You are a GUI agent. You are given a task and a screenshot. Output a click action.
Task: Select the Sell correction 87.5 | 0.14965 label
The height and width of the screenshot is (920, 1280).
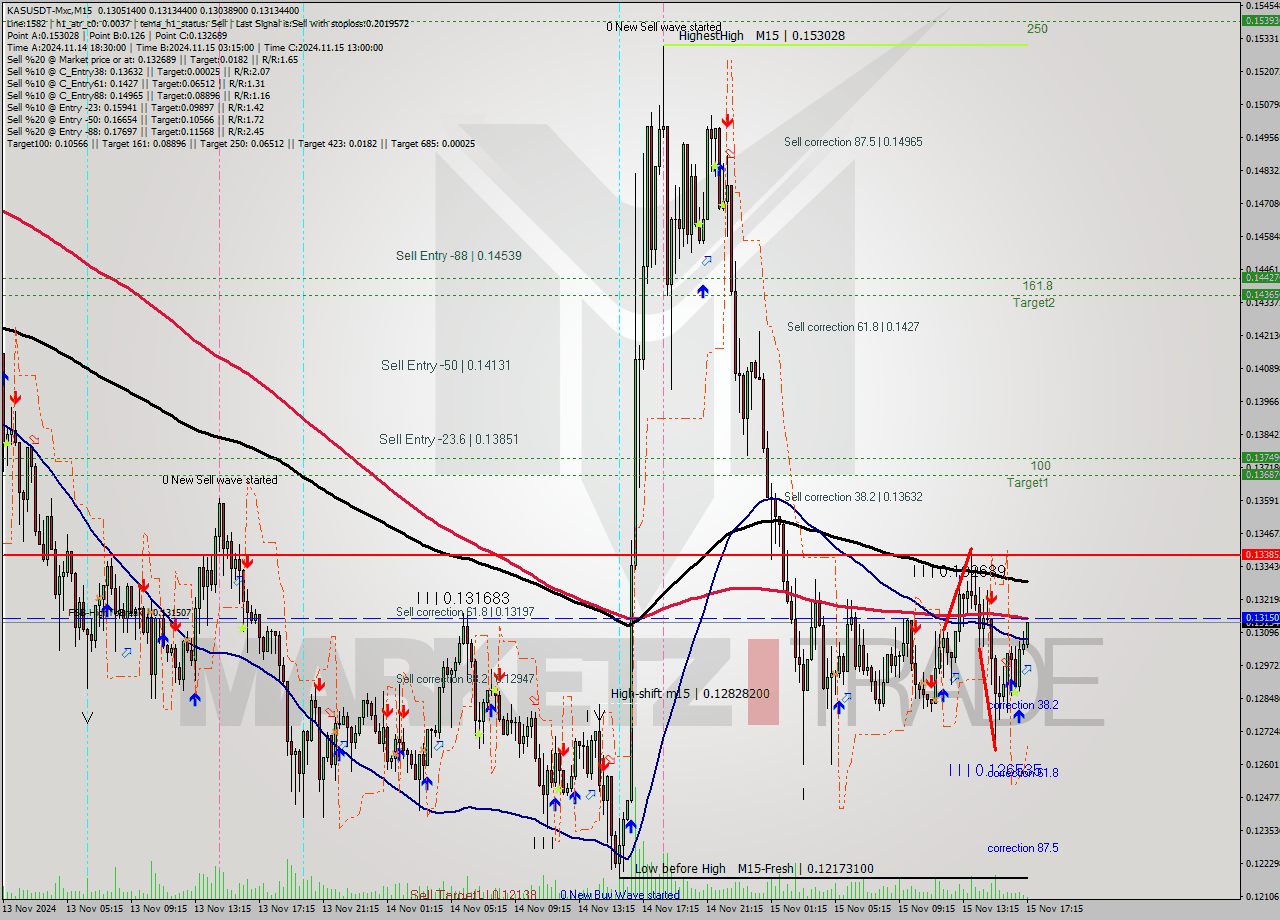point(853,142)
